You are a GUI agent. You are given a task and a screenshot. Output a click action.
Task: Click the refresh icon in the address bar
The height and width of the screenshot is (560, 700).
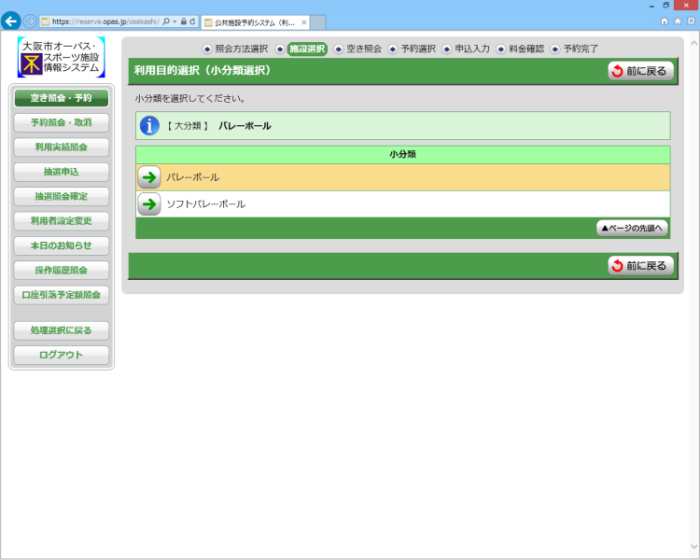tap(192, 21)
